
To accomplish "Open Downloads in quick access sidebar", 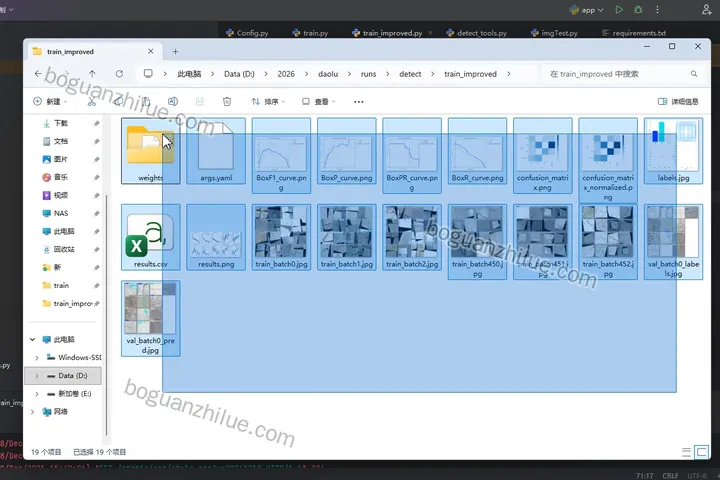I will (x=61, y=123).
